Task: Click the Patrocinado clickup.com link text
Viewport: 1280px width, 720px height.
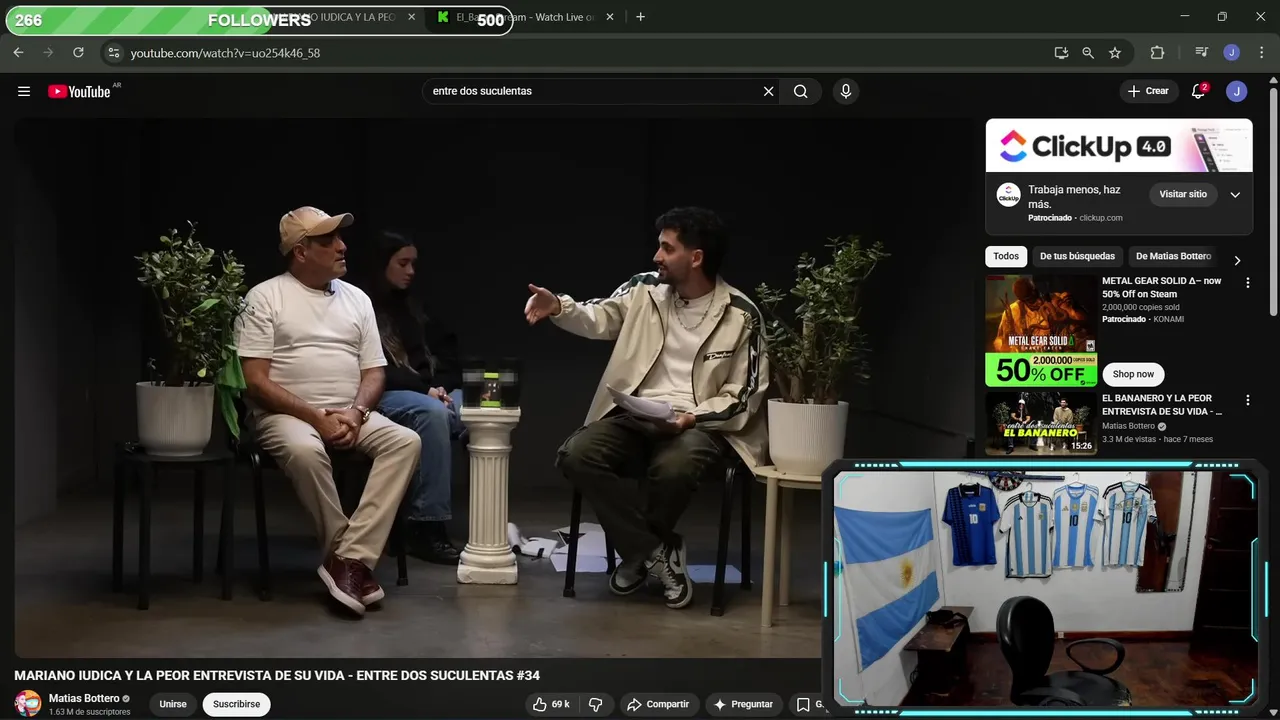Action: [x=1075, y=218]
